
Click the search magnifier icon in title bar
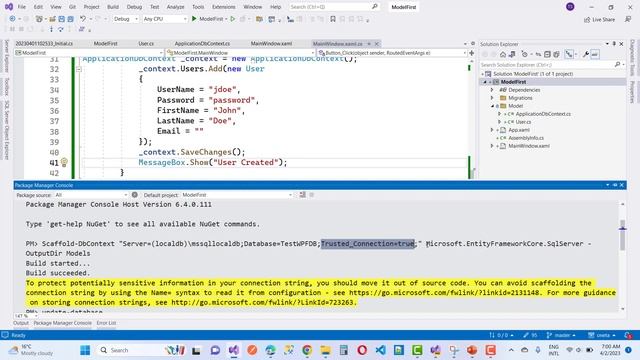pos(375,7)
